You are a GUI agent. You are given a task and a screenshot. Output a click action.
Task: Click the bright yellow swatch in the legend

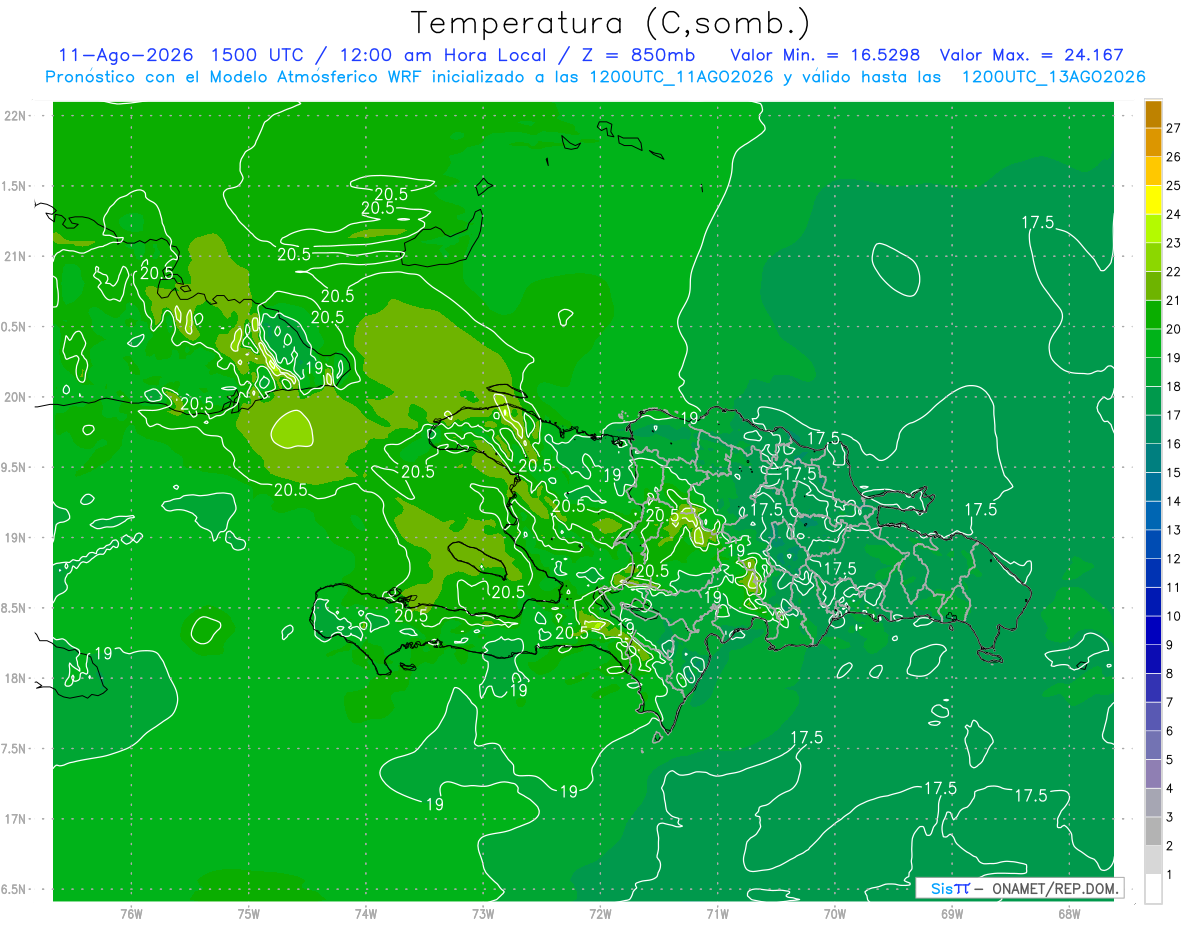pyautogui.click(x=1153, y=200)
